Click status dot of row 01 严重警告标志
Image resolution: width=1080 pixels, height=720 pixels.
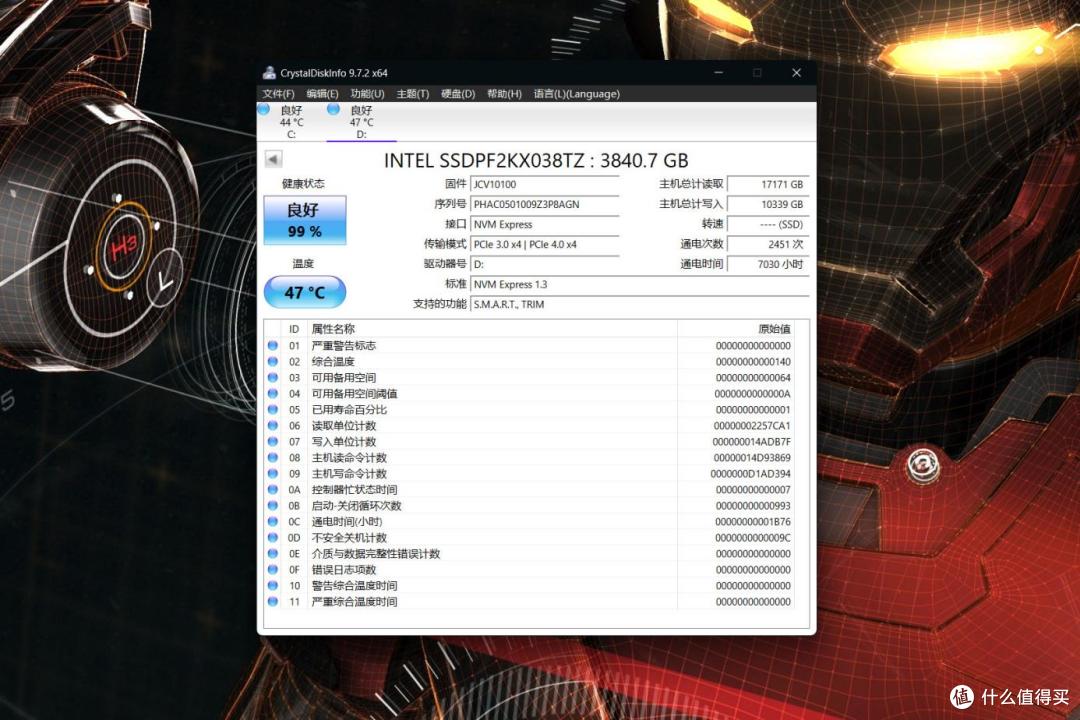[273, 345]
